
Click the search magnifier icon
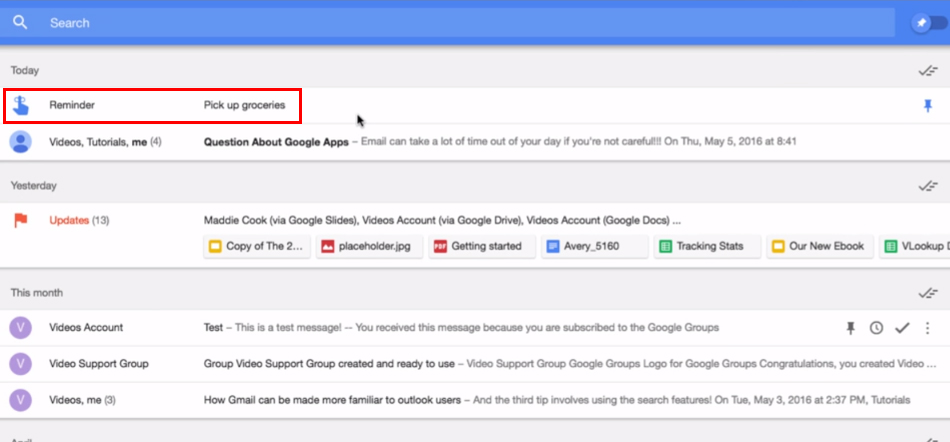tap(21, 22)
